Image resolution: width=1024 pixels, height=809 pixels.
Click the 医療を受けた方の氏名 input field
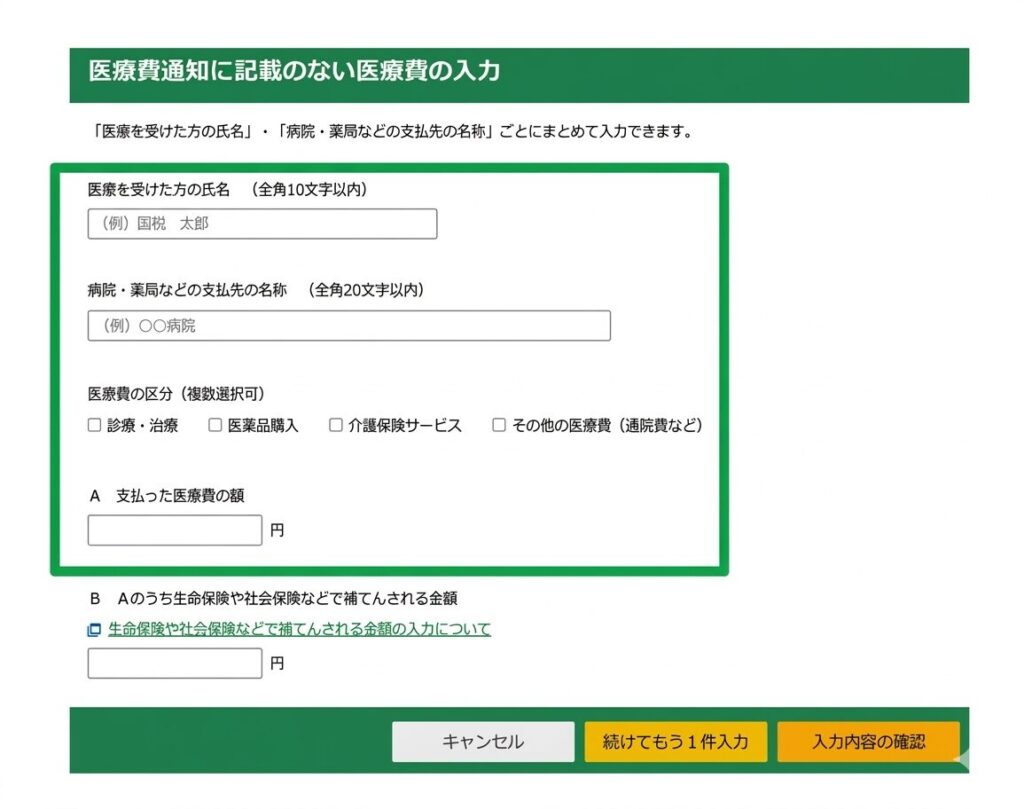pos(262,224)
